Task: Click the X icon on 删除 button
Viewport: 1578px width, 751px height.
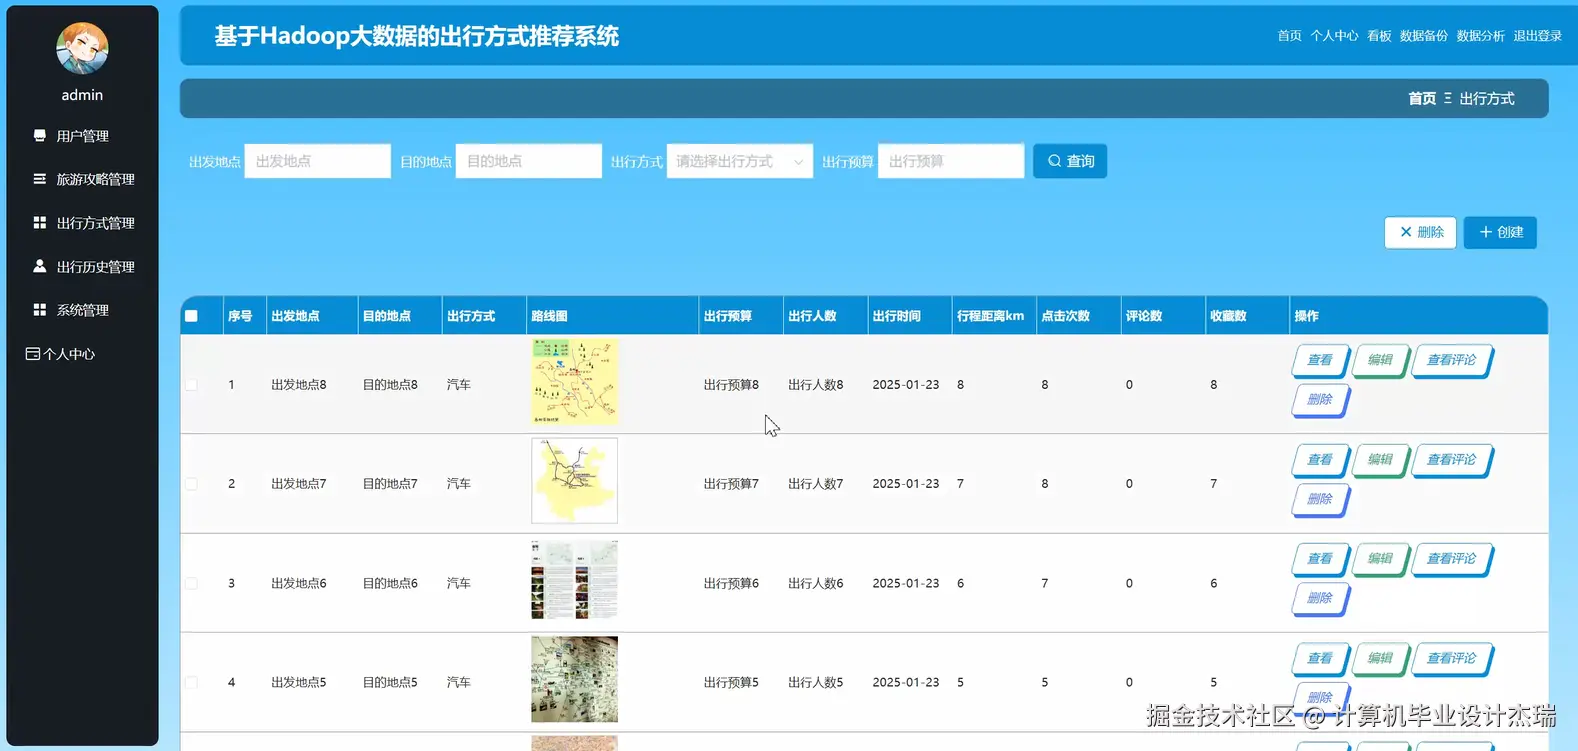Action: [1405, 232]
